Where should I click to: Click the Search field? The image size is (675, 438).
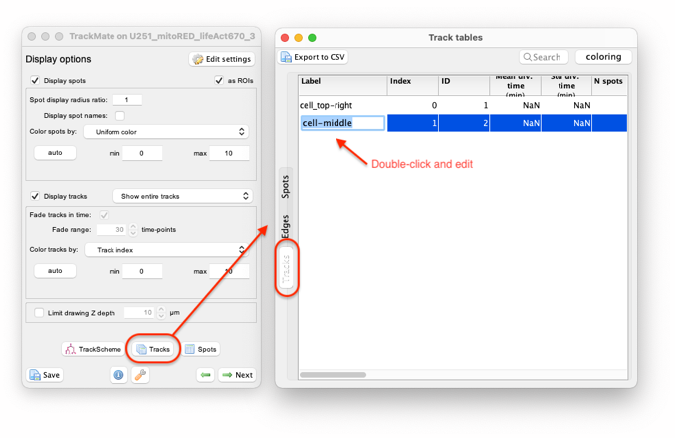point(544,57)
